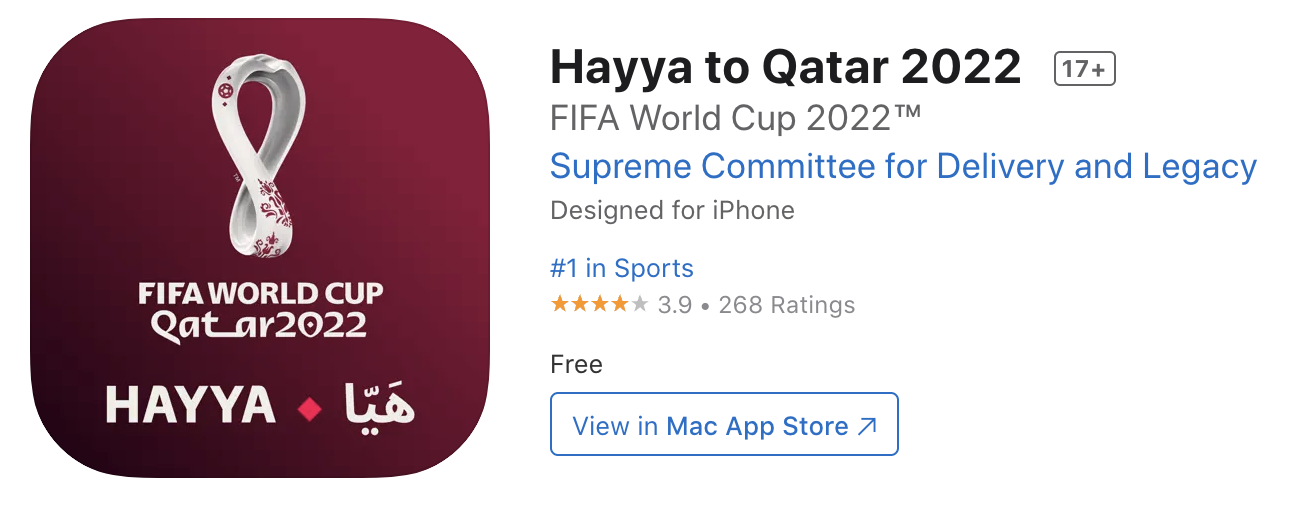Screen dimensions: 1306x518
Task: Click the Qatar2022 lettering in icon
Action: click(259, 326)
